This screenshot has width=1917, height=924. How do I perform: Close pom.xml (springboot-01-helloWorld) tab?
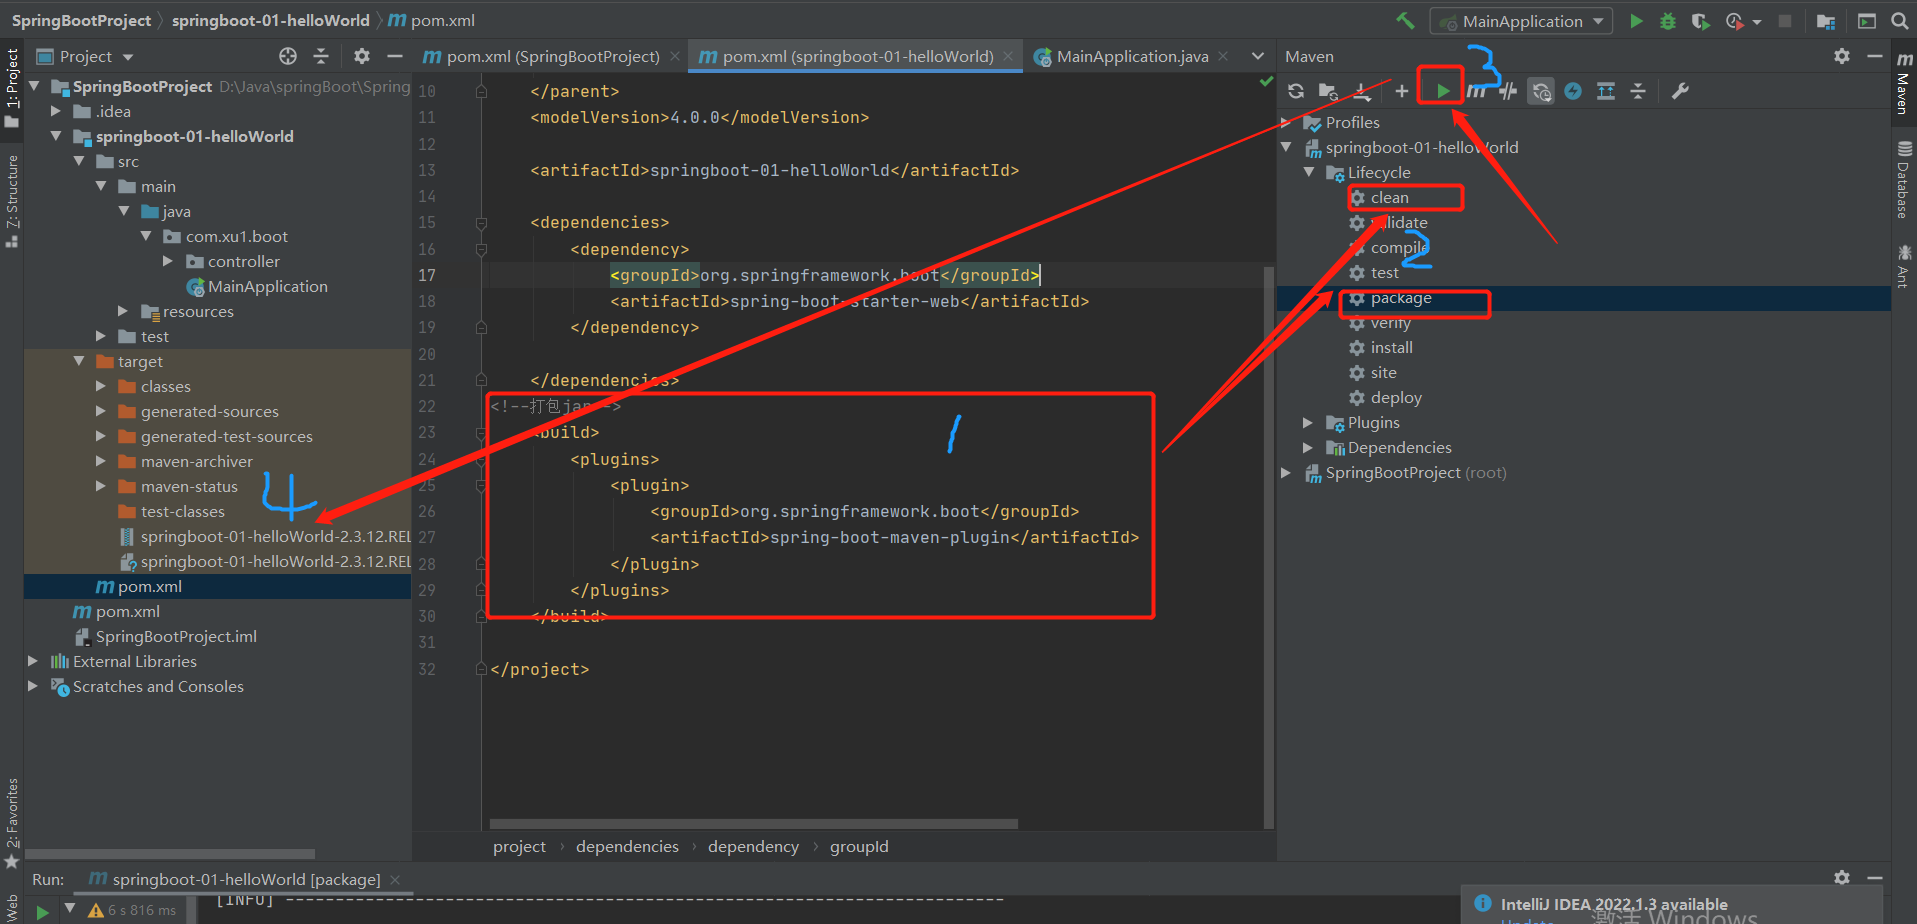(x=1008, y=57)
